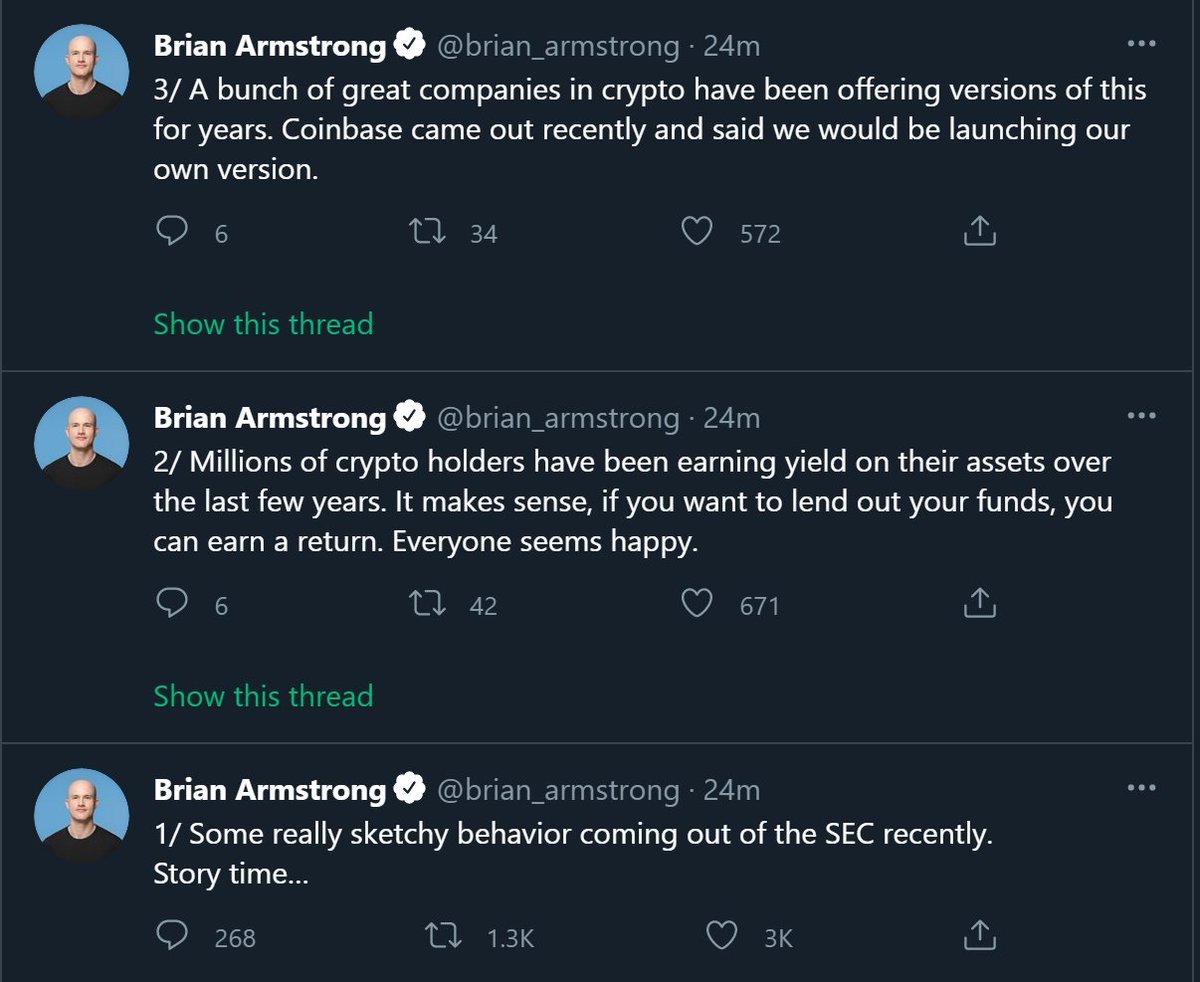Open @brian_armstrong handle on the 2/ tweet

[x=558, y=418]
